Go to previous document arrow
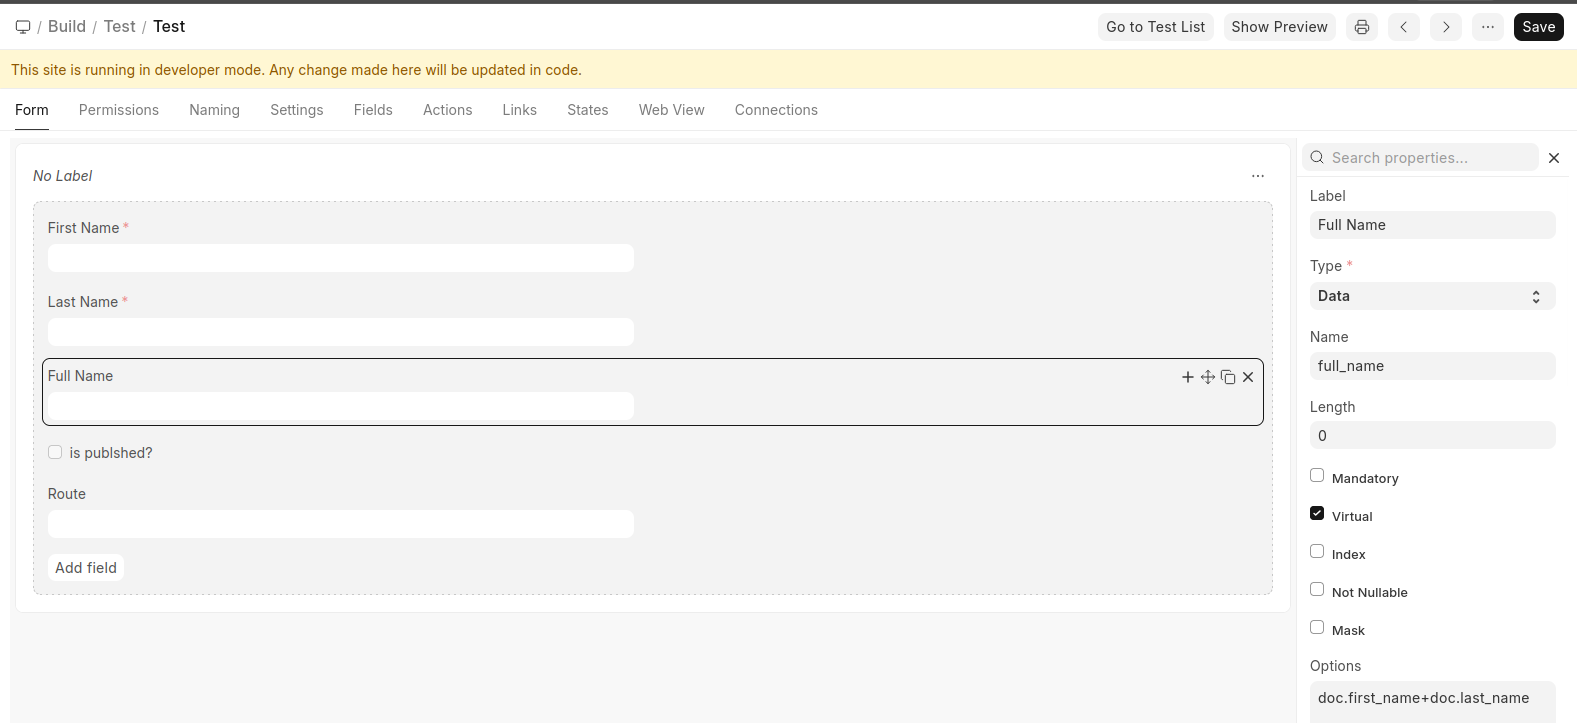1577x723 pixels. [1403, 27]
